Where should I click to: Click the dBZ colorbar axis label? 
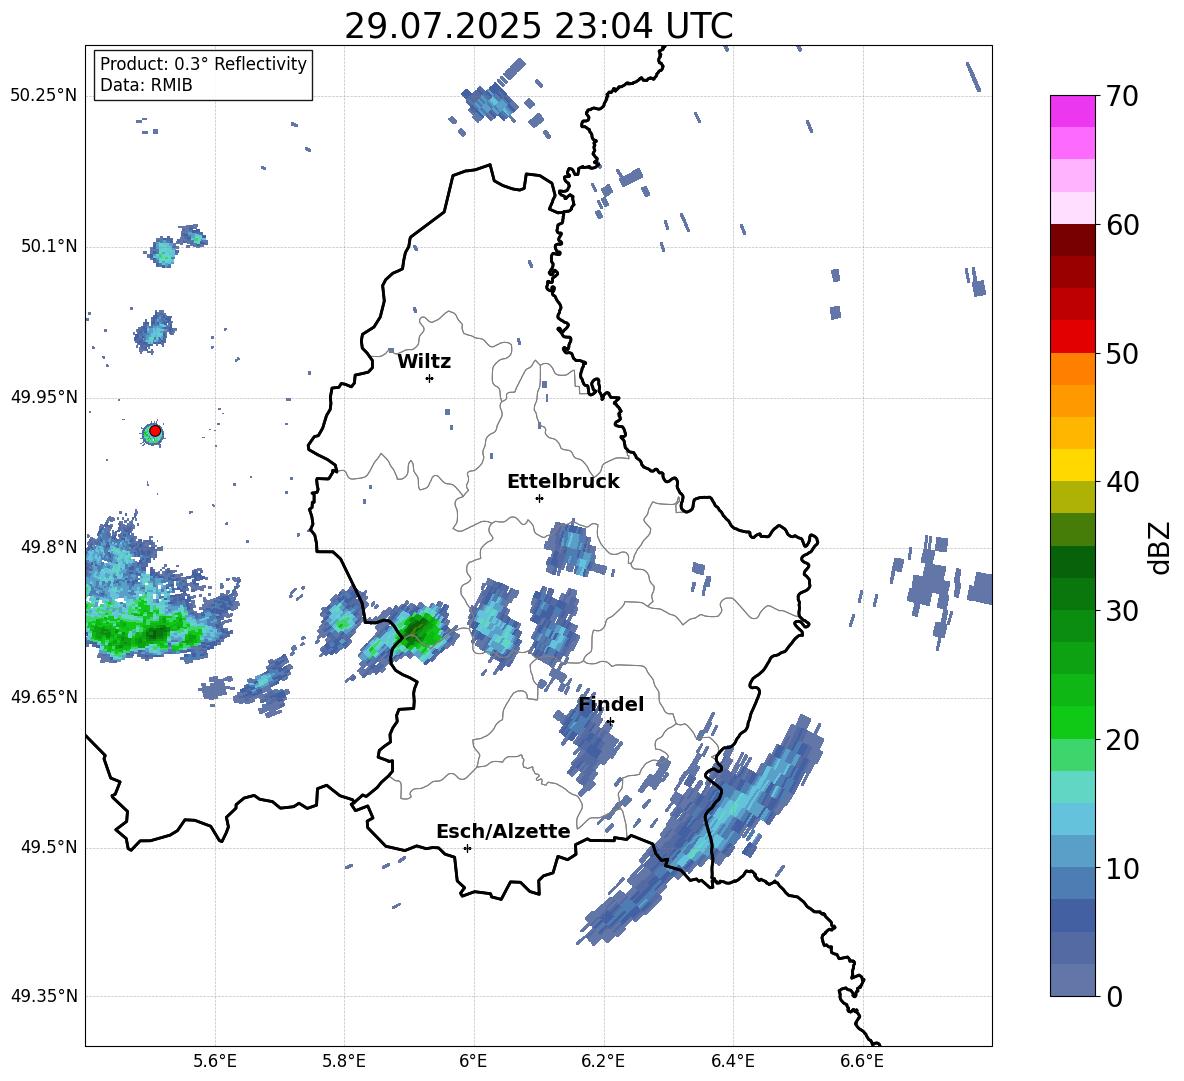point(1160,547)
